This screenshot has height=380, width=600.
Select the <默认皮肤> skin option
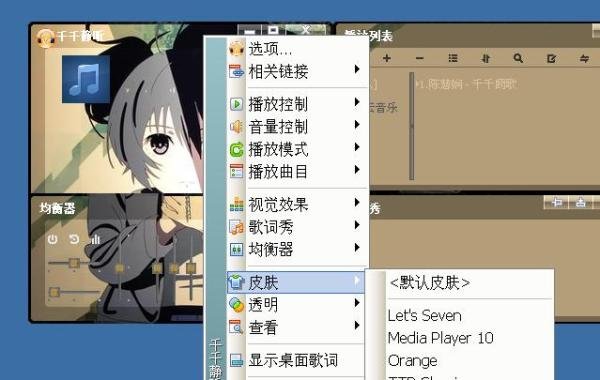pyautogui.click(x=429, y=283)
